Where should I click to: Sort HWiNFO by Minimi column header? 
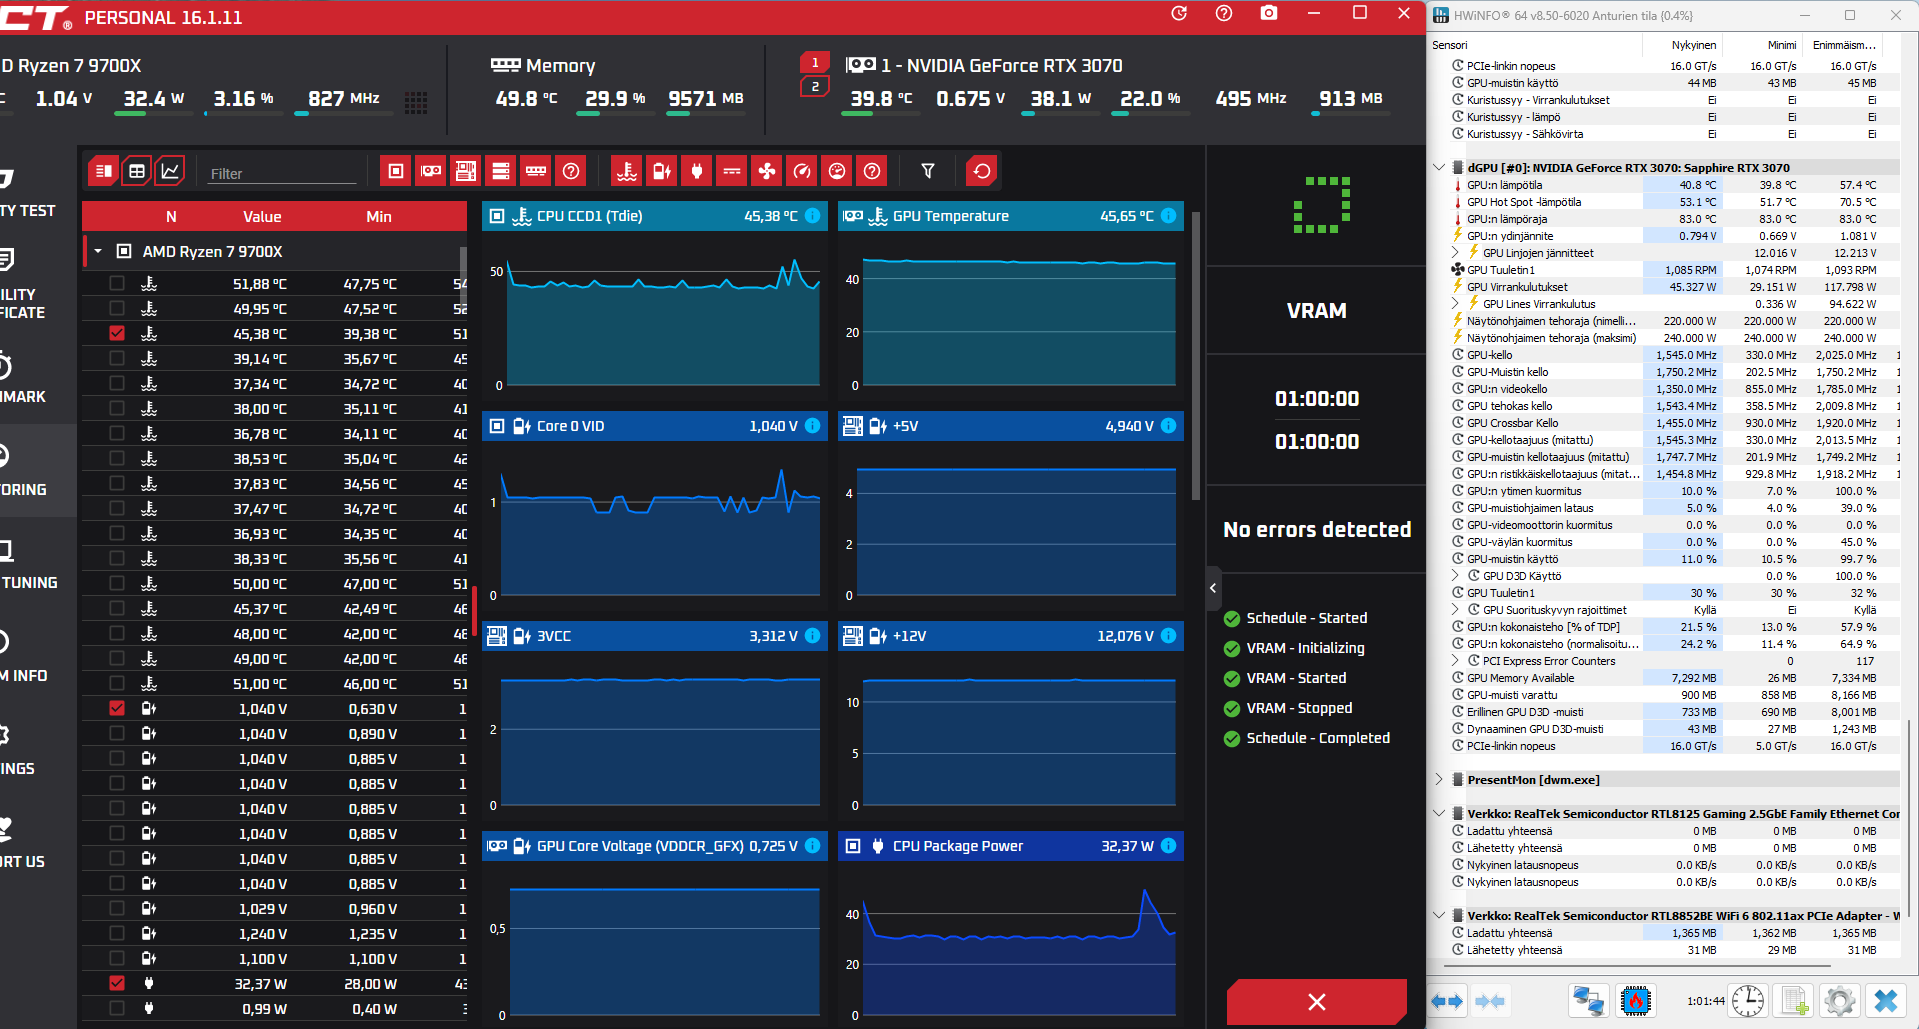[1782, 45]
